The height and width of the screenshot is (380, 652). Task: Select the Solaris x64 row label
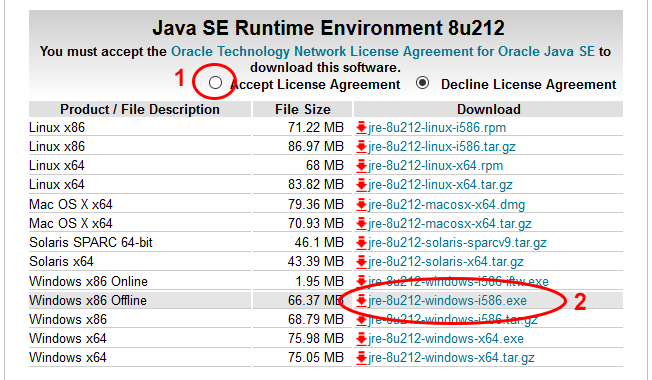point(61,262)
